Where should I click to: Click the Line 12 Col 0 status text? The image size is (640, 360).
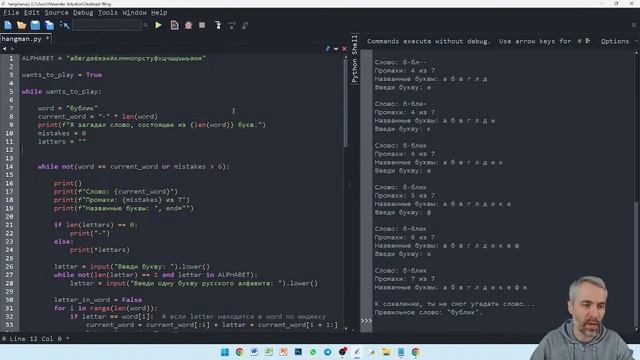(36, 339)
